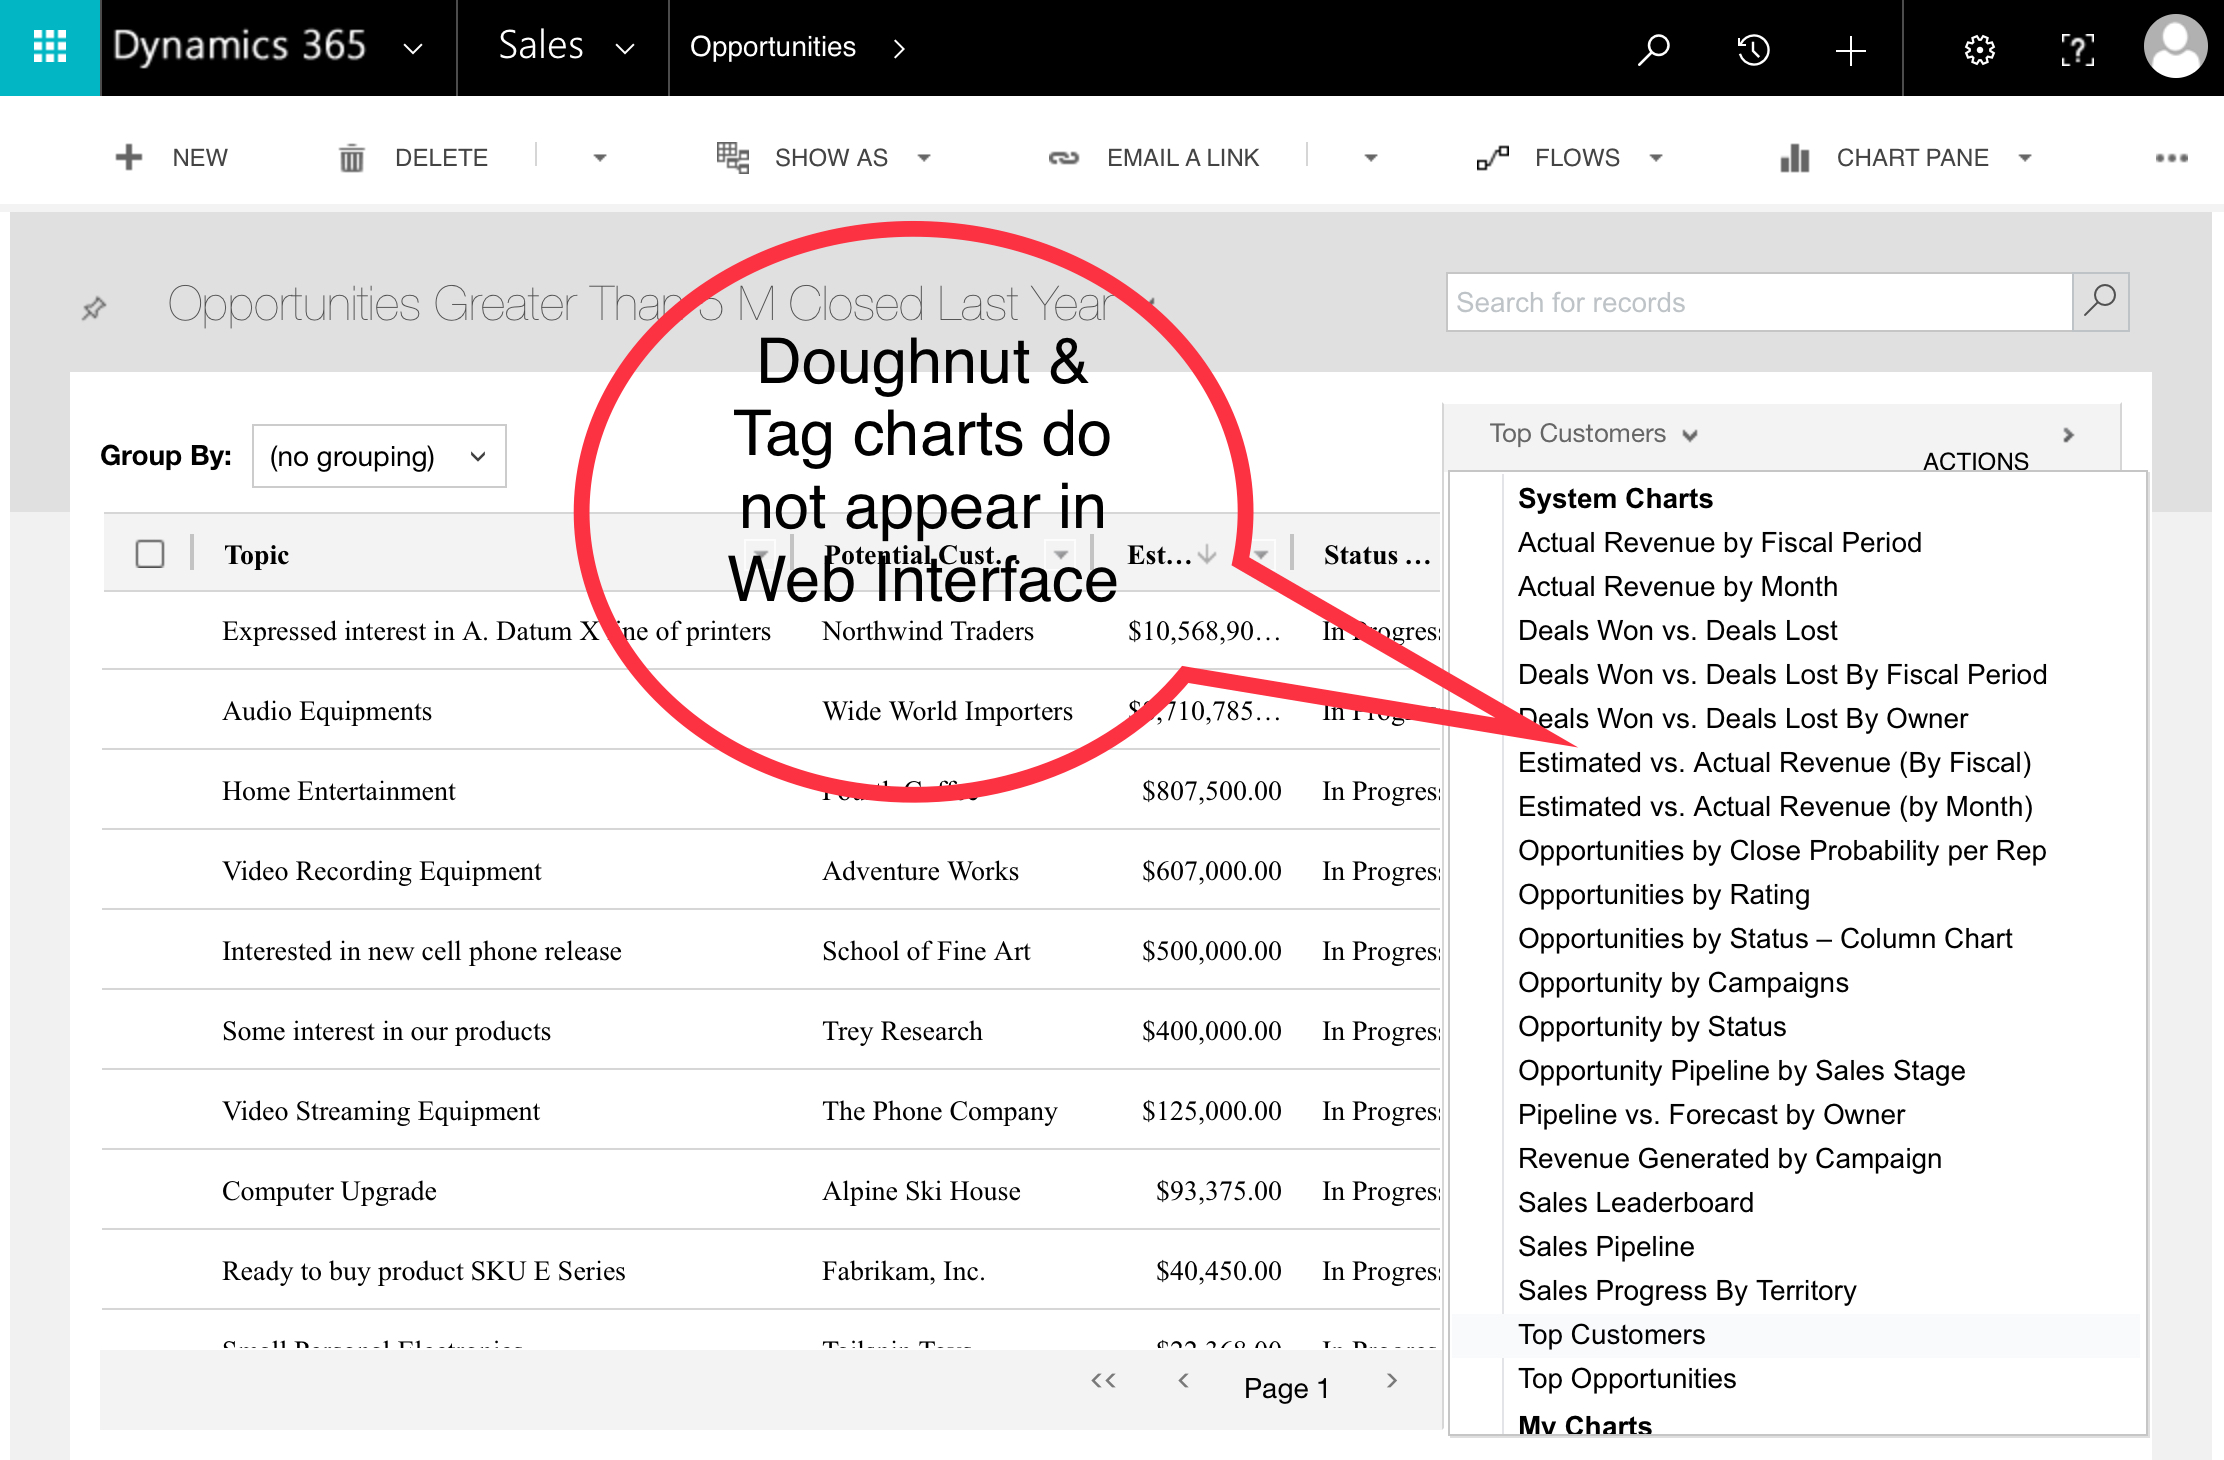This screenshot has height=1460, width=2224.
Task: Choose Opportunities by Rating chart
Action: (x=1663, y=894)
